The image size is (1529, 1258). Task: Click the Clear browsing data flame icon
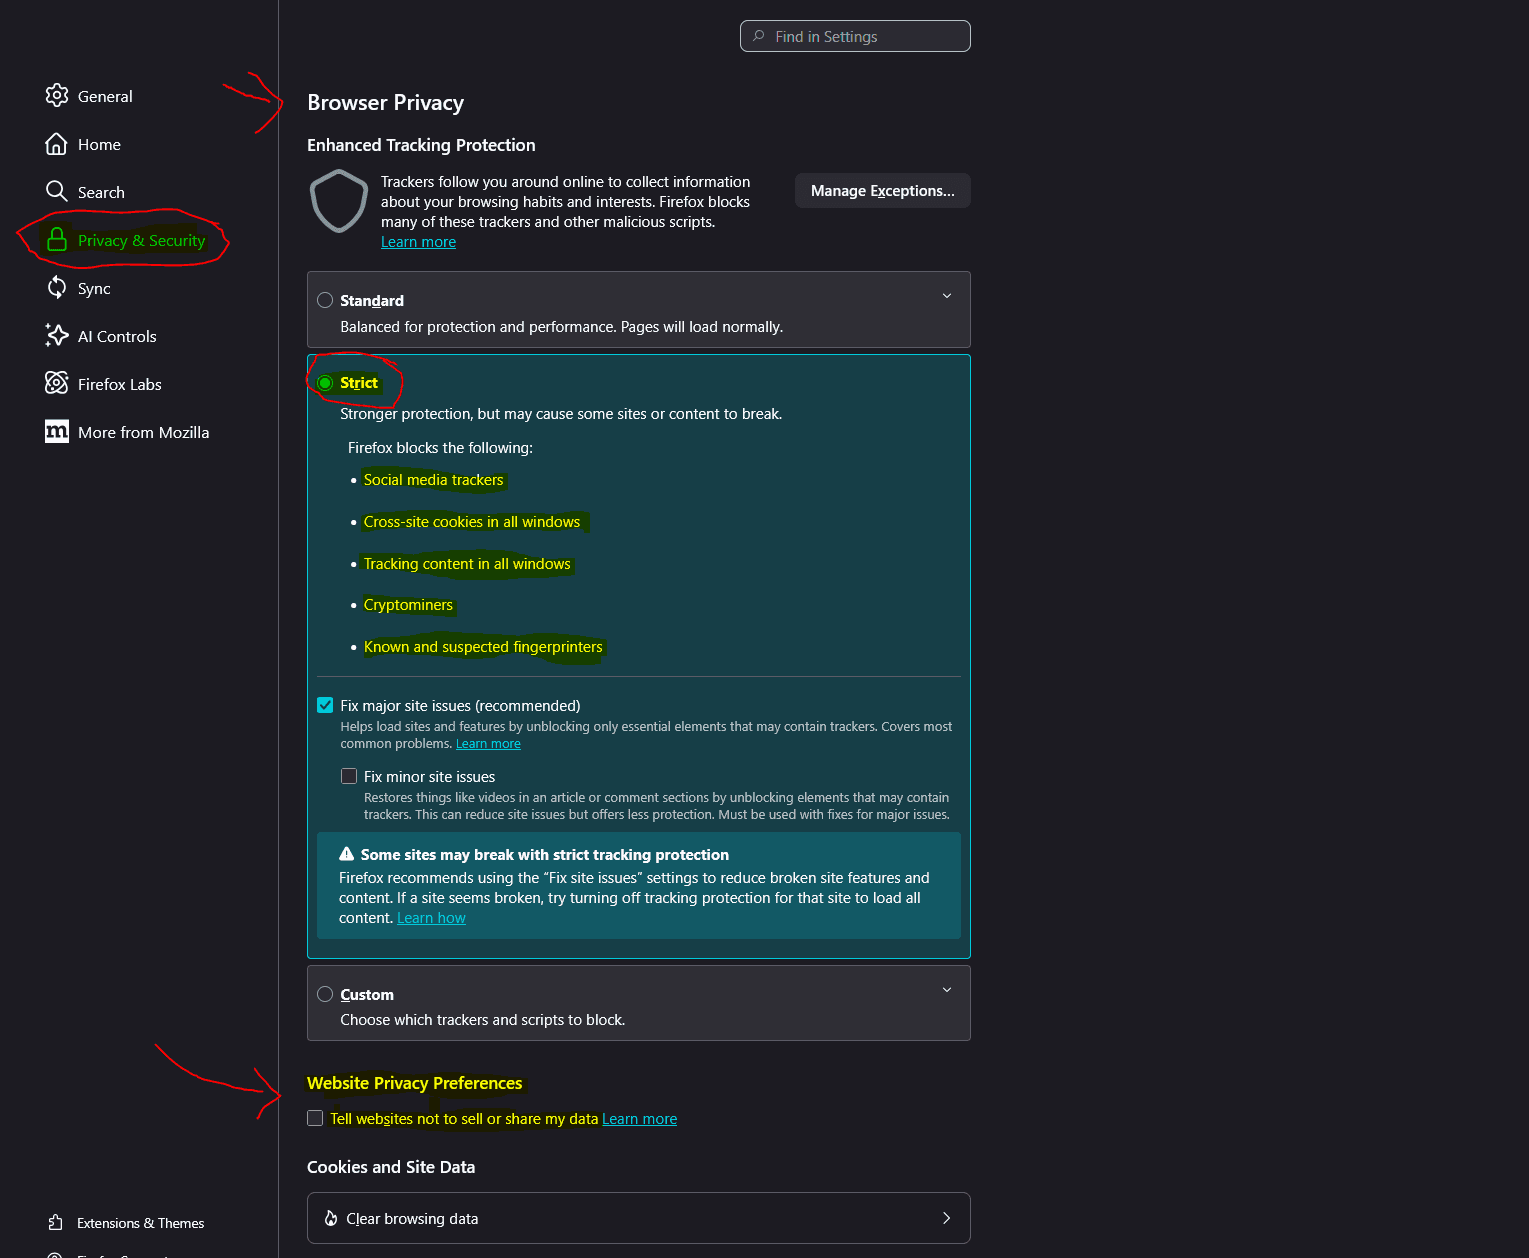point(331,1218)
